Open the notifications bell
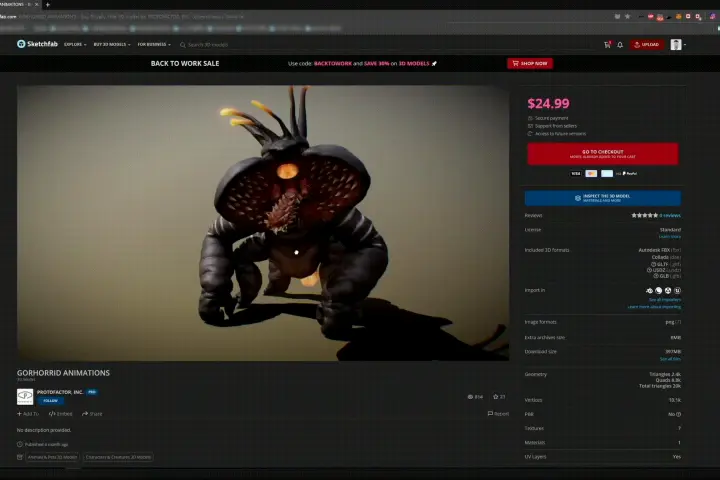 click(620, 45)
